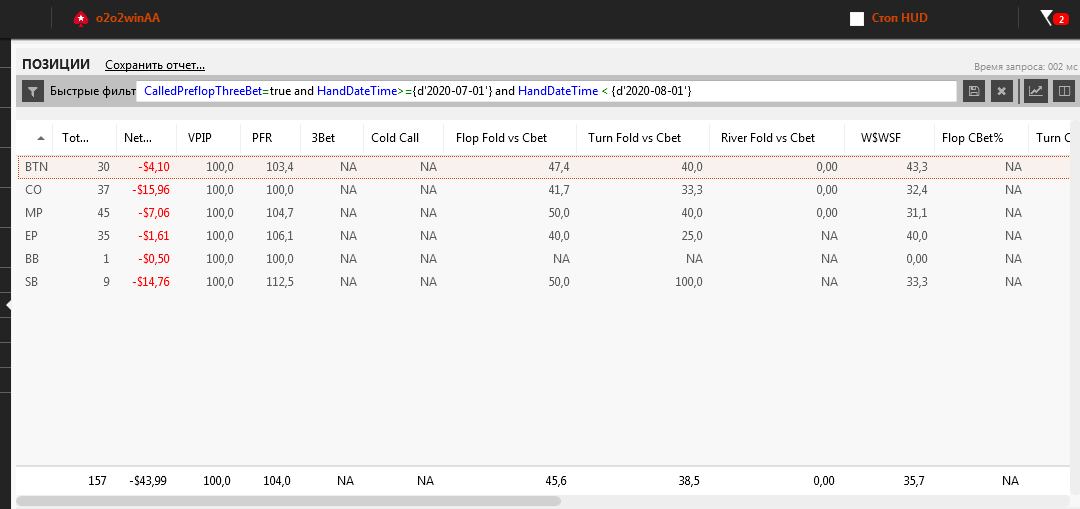Click the net value -$14,76

[149, 282]
